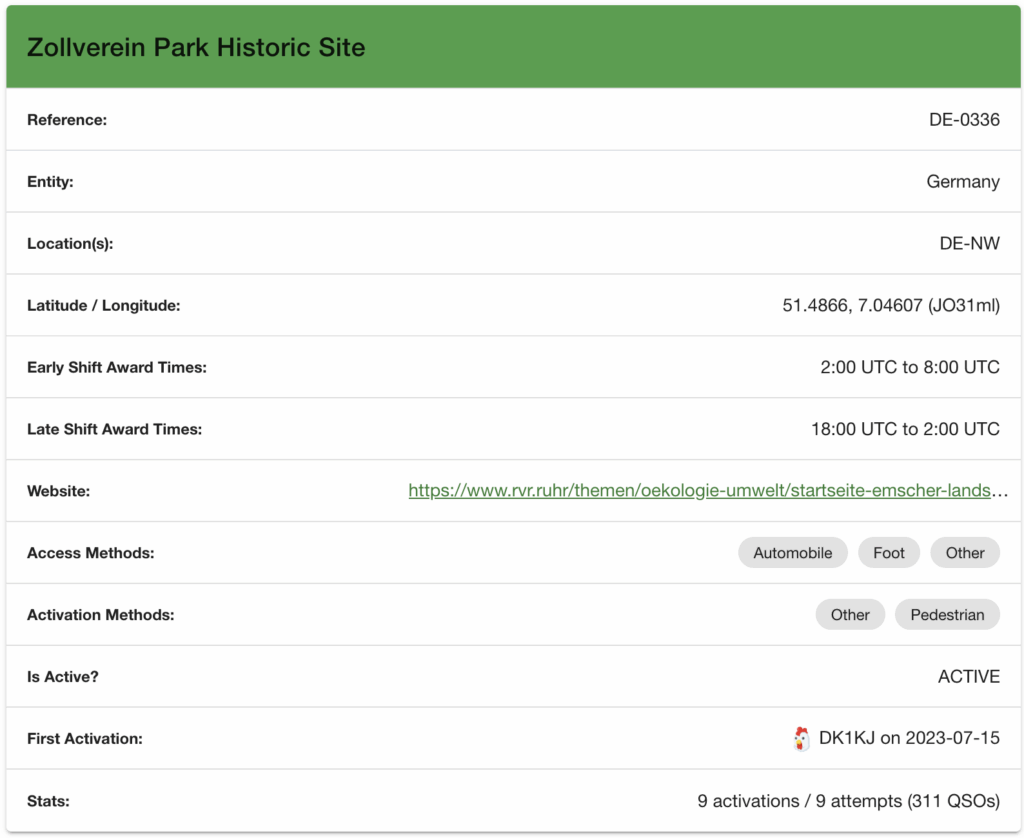This screenshot has width=1024, height=838.
Task: Click the Late Shift Award Times: label
Action: (x=114, y=429)
